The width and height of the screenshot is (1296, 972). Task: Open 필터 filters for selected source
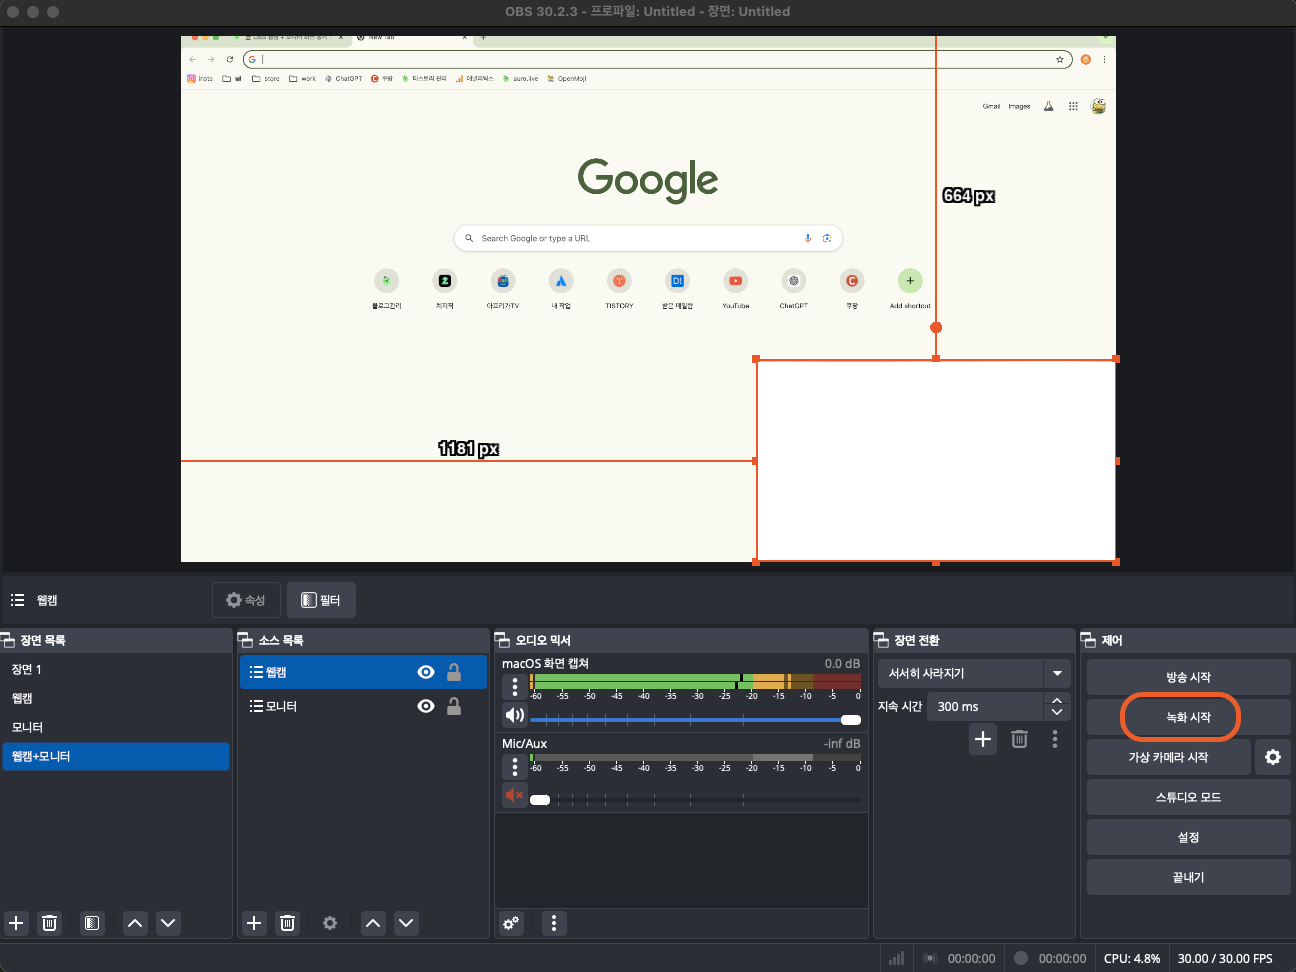321,600
